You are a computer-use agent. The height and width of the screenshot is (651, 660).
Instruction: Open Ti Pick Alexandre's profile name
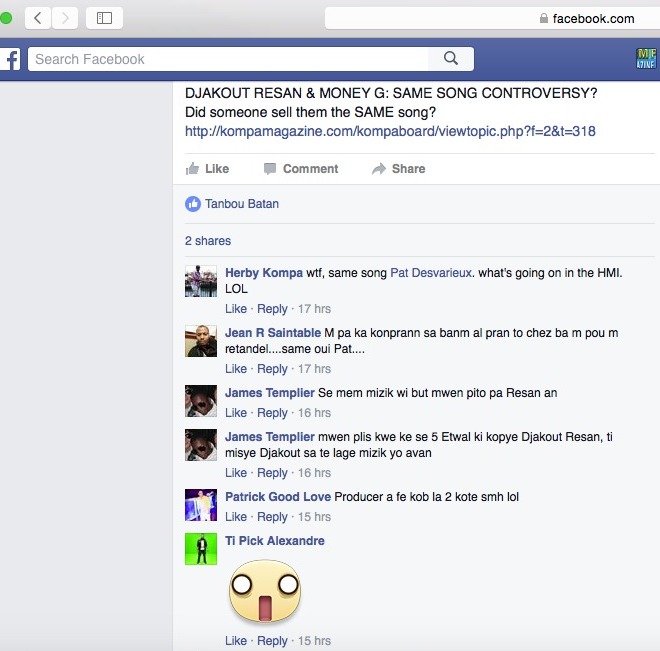[275, 541]
